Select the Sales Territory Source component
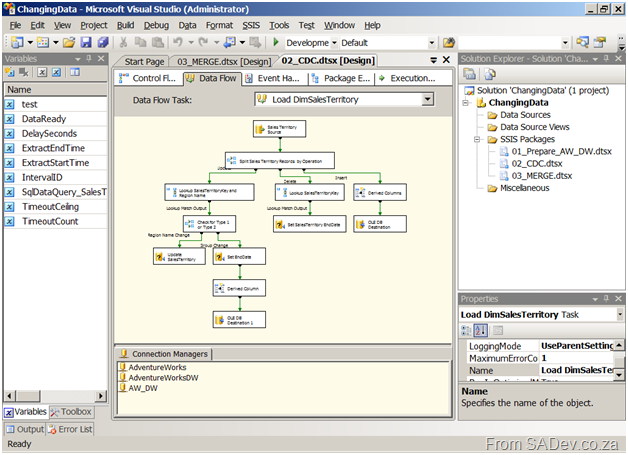628x455 pixels. (280, 129)
